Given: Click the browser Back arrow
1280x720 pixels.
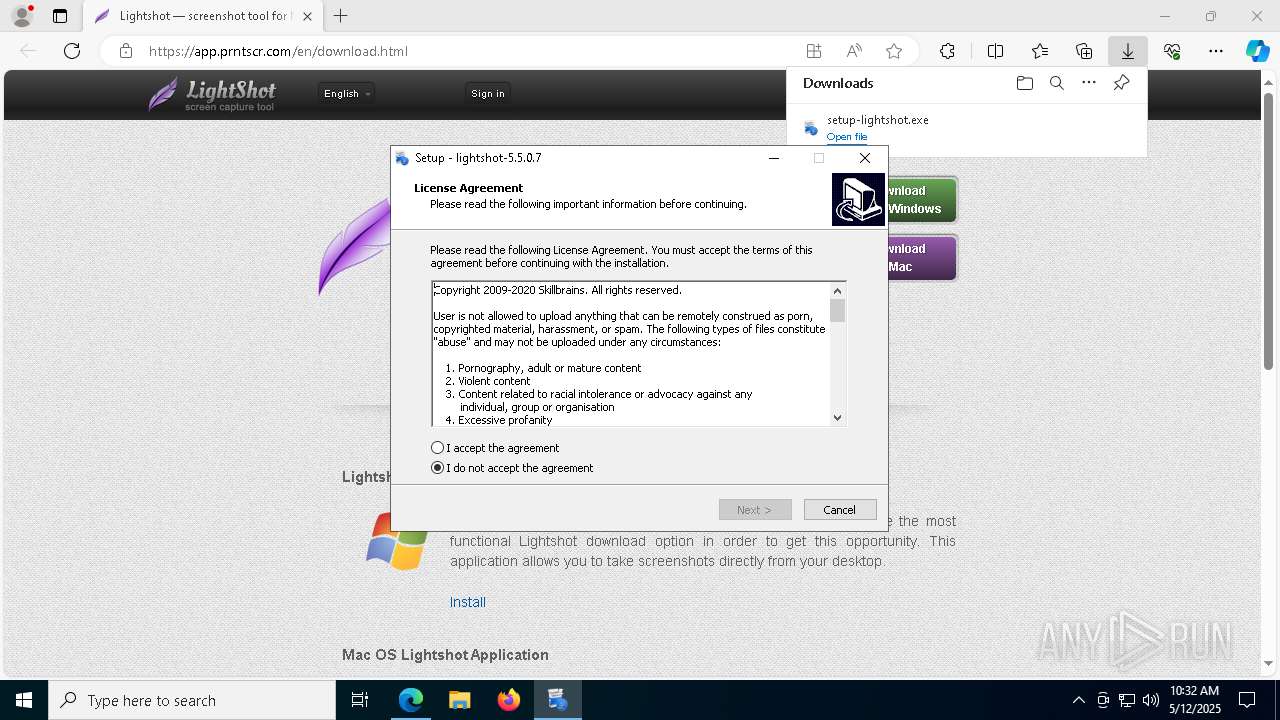Looking at the screenshot, I should tap(28, 51).
